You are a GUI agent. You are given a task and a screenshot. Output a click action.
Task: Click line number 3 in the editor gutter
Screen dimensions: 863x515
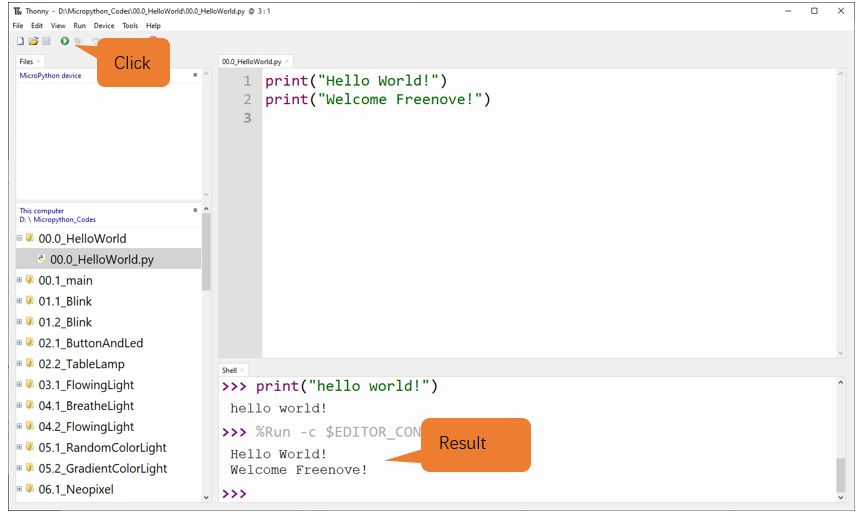point(247,118)
